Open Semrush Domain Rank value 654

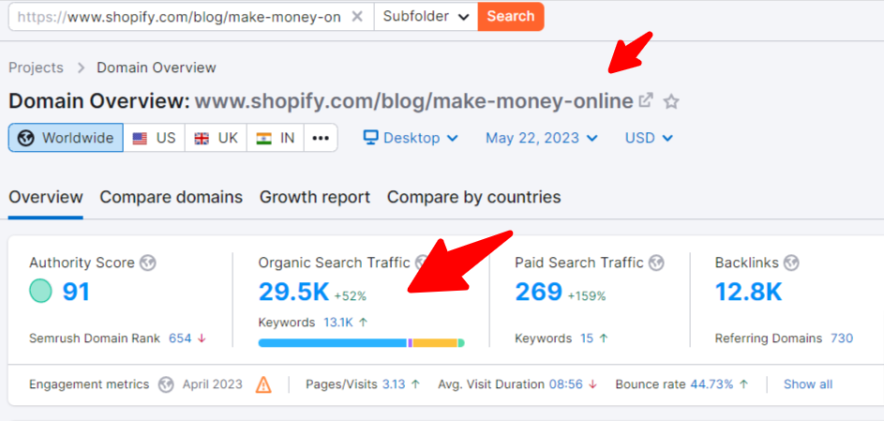[x=180, y=338]
